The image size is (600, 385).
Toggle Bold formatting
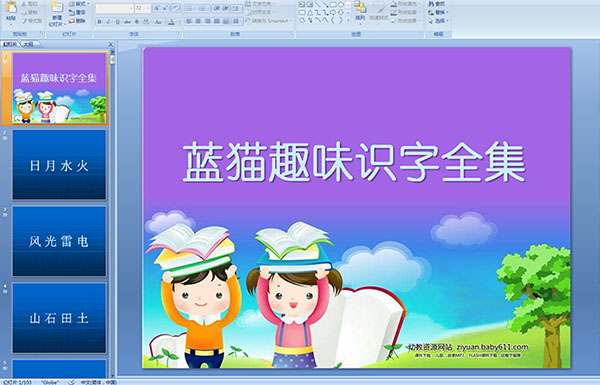pyautogui.click(x=99, y=22)
